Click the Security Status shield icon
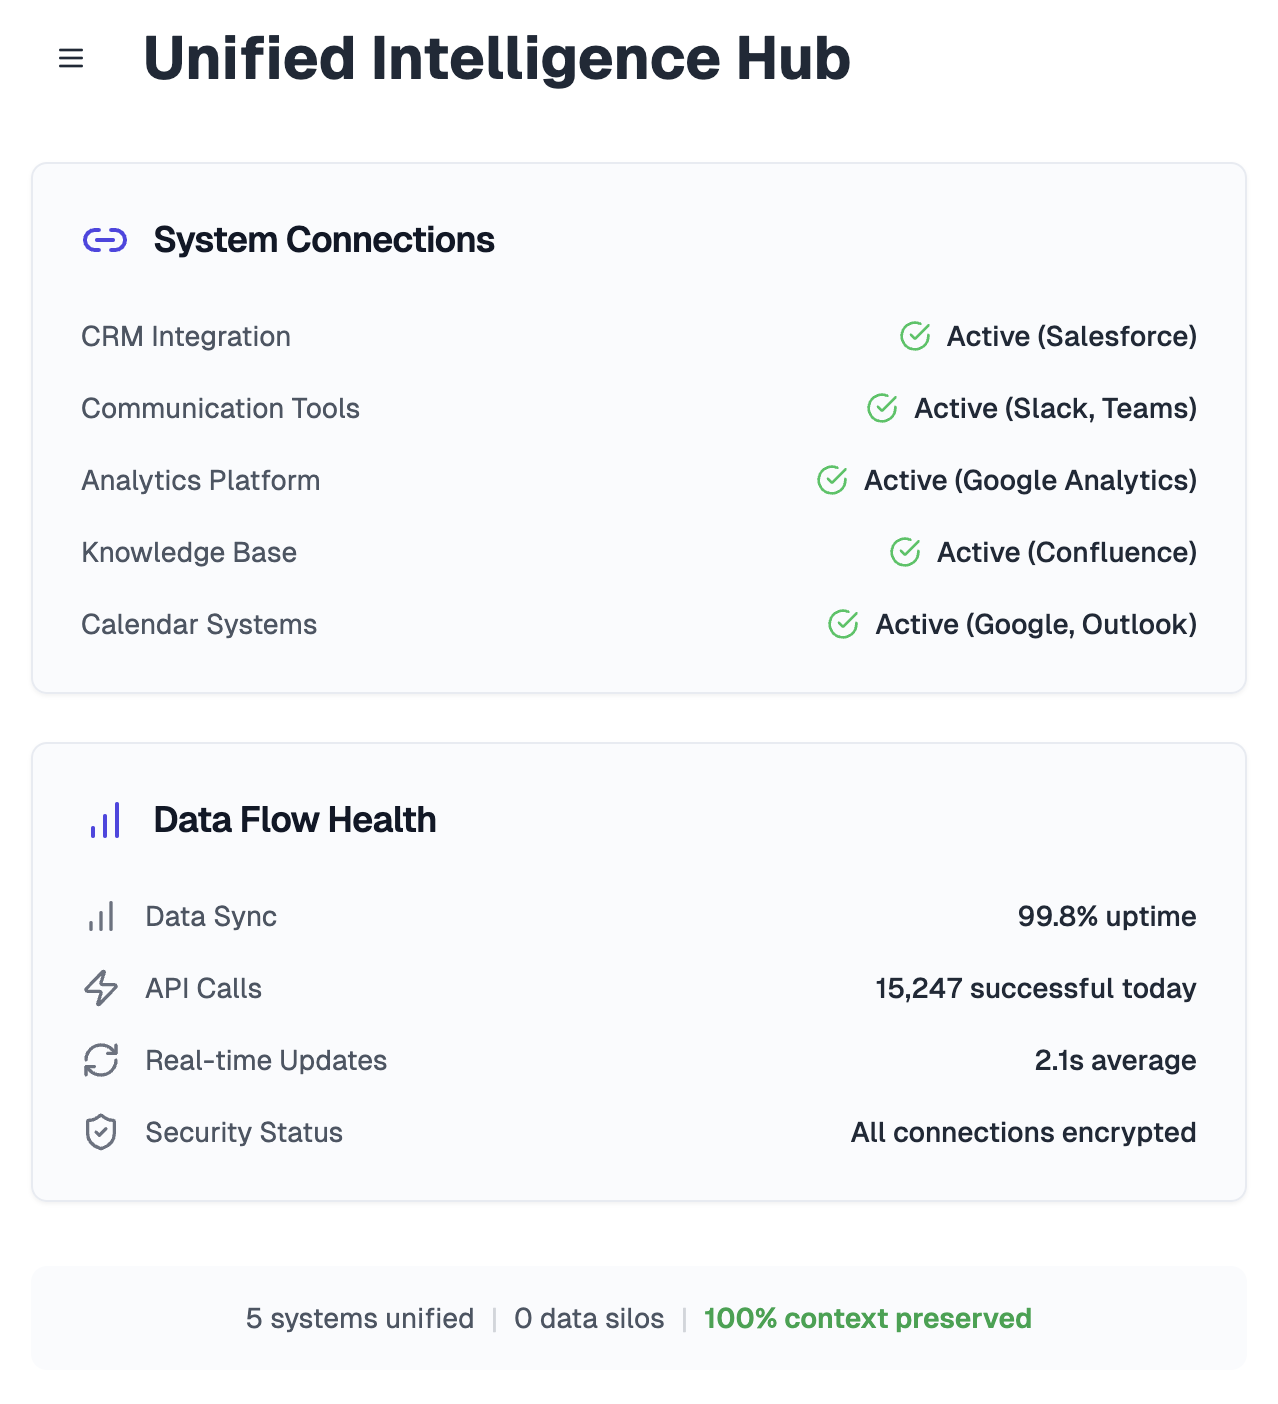Viewport: 1278px width, 1404px height. [101, 1132]
